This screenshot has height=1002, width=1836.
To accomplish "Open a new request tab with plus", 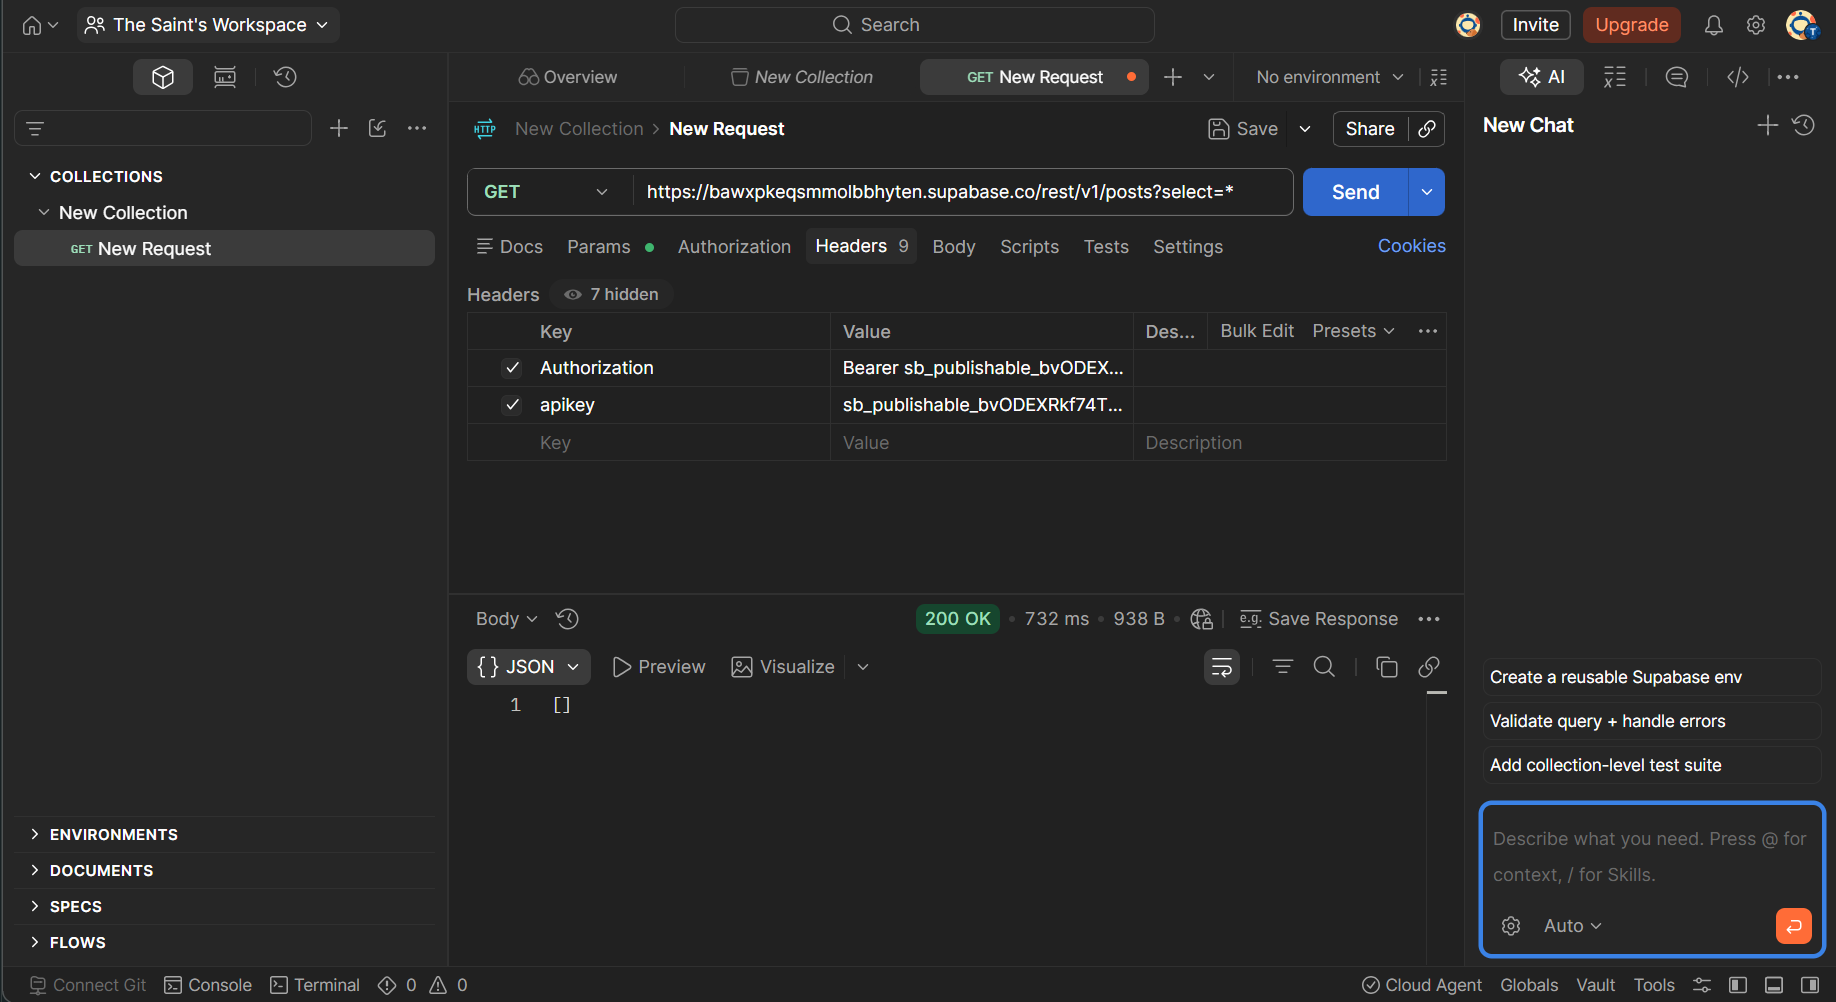I will pyautogui.click(x=1173, y=77).
